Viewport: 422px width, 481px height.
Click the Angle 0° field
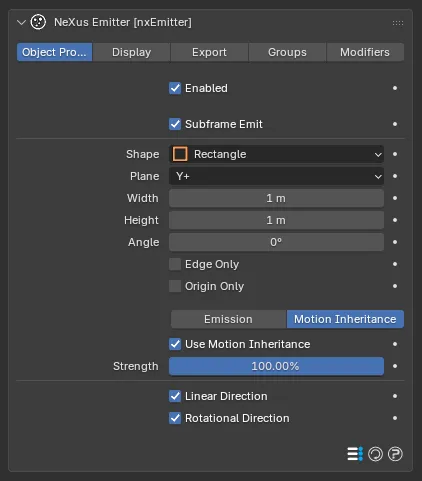pos(276,242)
